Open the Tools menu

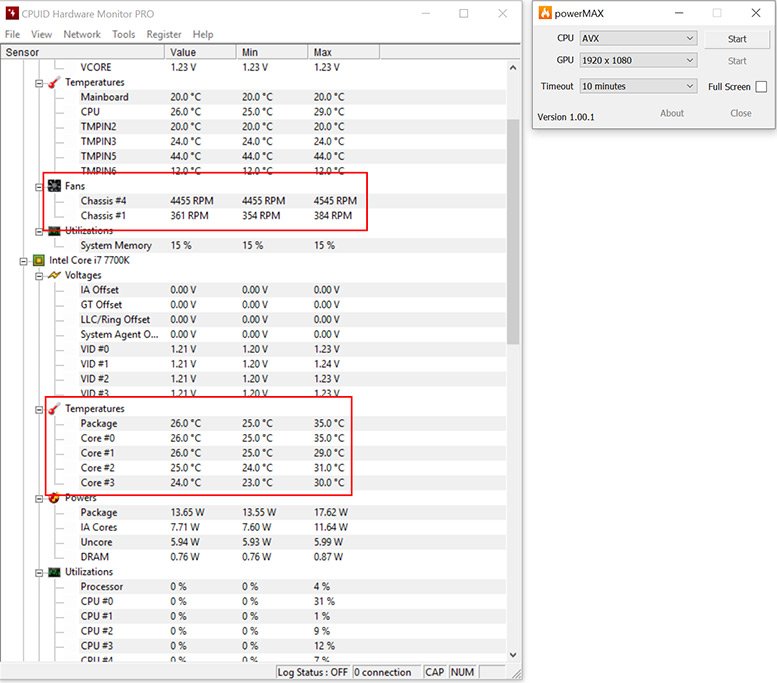tap(123, 34)
